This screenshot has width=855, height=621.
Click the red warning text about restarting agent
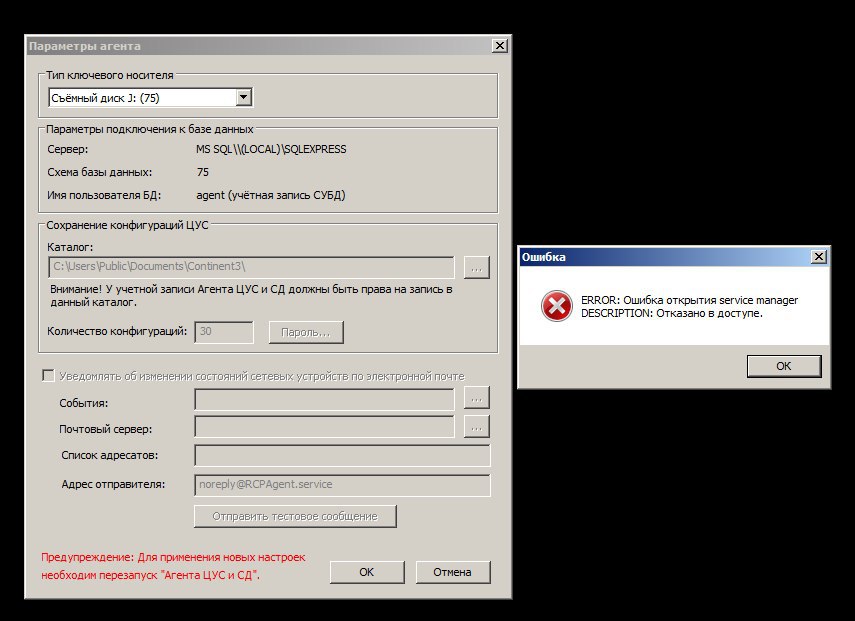pyautogui.click(x=173, y=566)
